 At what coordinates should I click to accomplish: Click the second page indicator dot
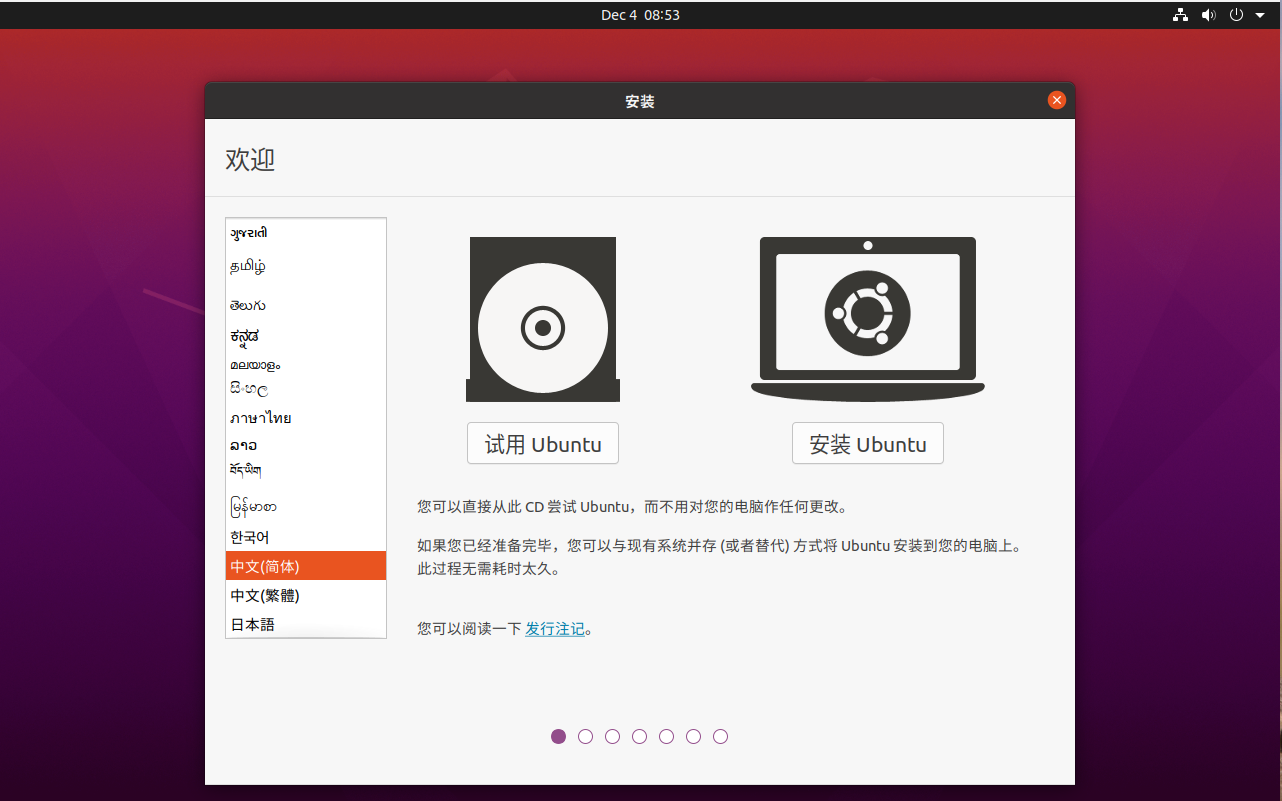[585, 736]
